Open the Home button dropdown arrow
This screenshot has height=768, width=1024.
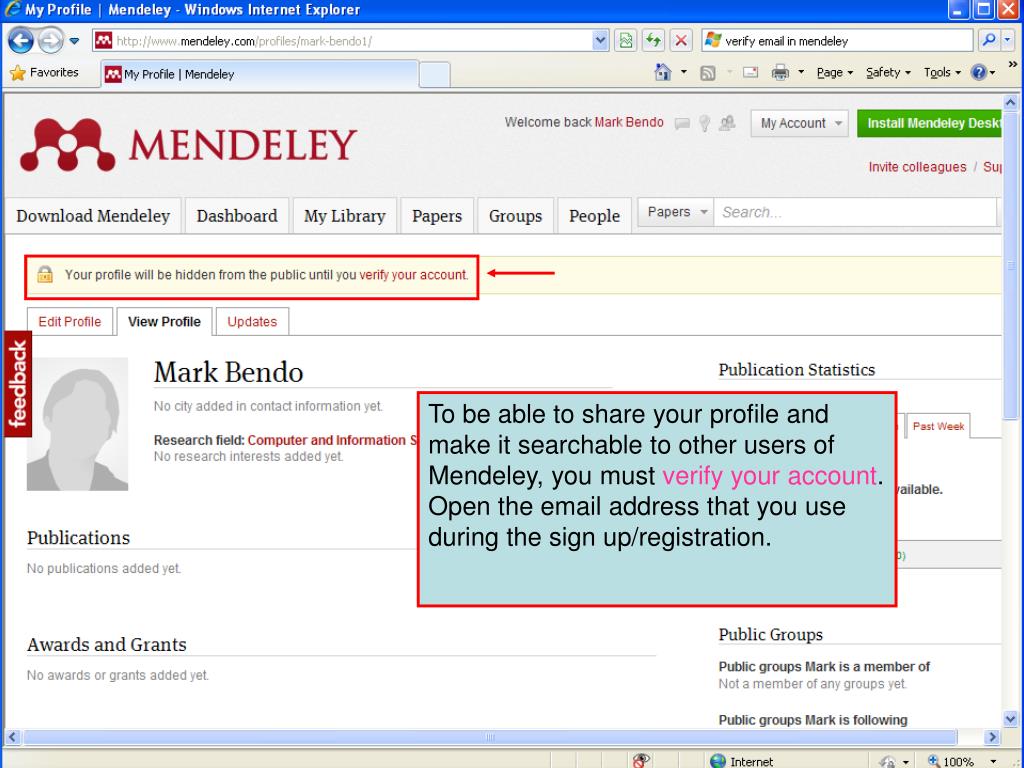pos(684,72)
